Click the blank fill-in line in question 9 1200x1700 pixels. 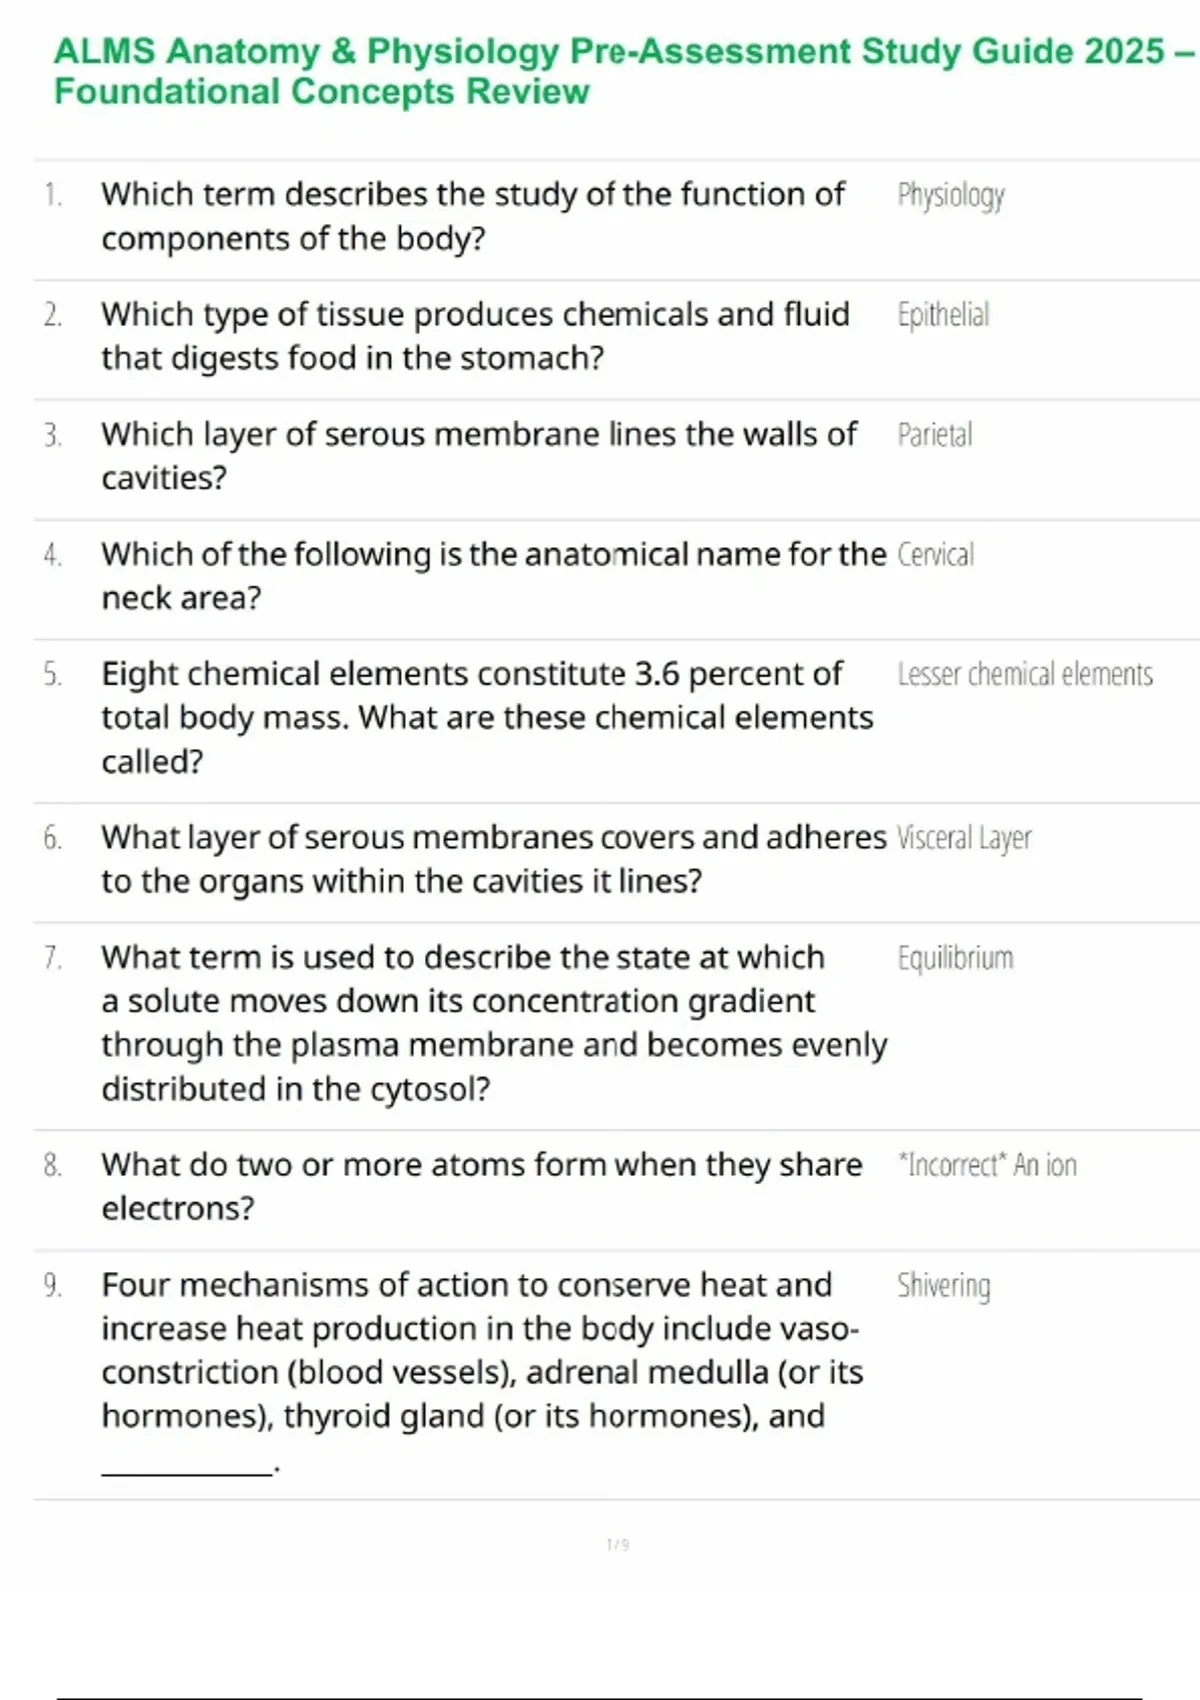(x=186, y=1467)
